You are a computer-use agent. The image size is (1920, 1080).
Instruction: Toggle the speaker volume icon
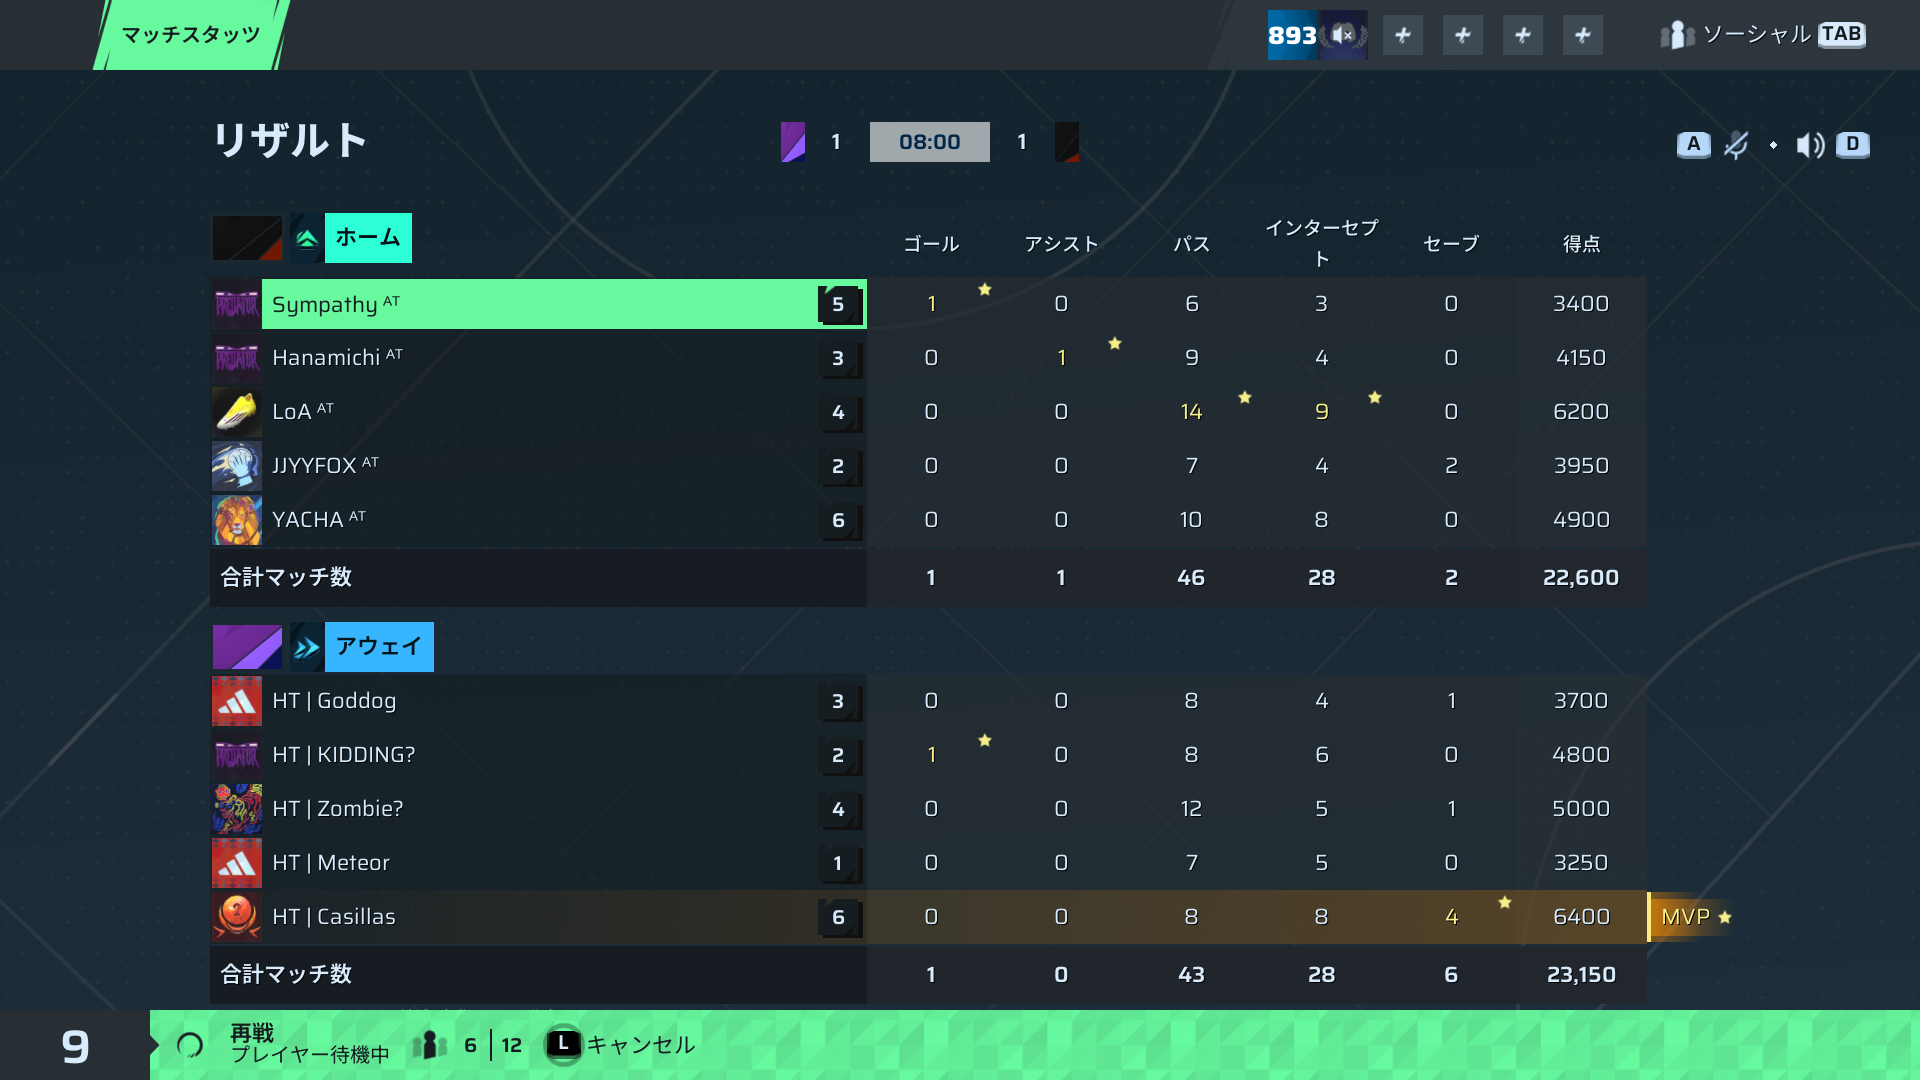1810,145
